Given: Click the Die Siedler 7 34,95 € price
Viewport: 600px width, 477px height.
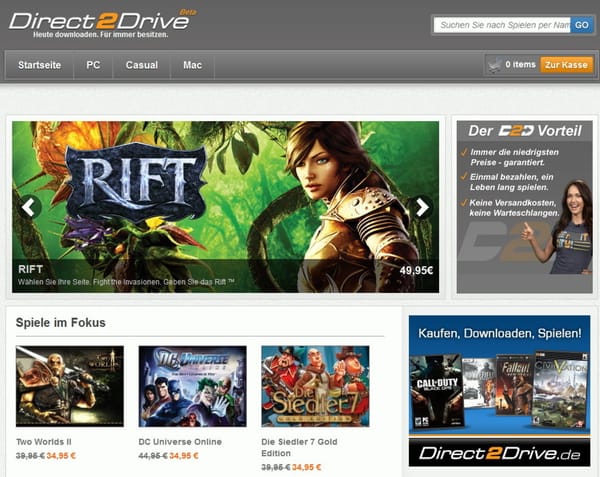Looking at the screenshot, I should [x=307, y=467].
